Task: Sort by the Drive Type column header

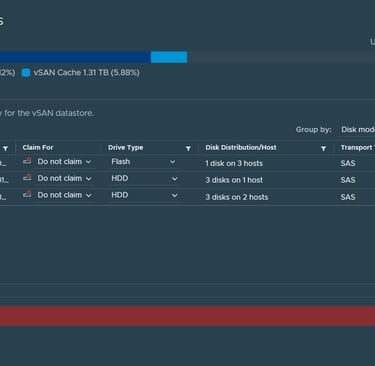Action: tap(125, 148)
